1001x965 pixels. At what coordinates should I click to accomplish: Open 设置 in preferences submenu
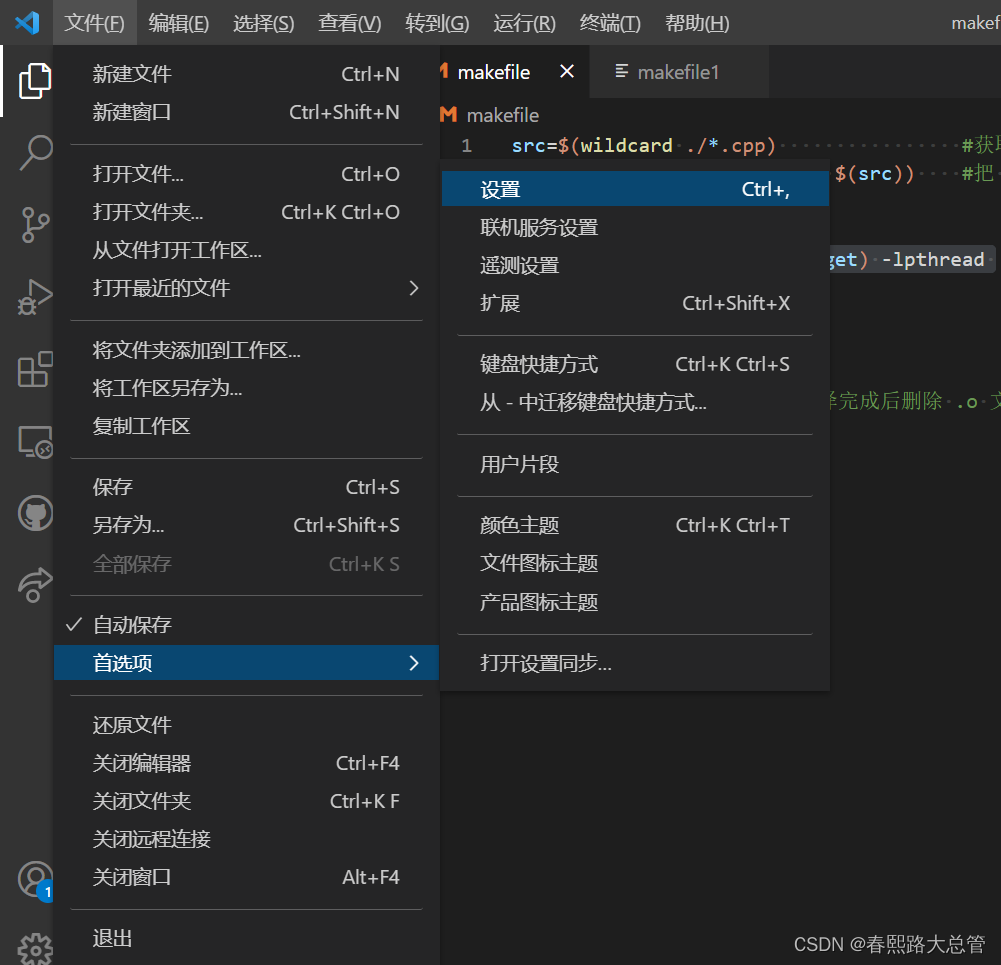click(x=635, y=190)
